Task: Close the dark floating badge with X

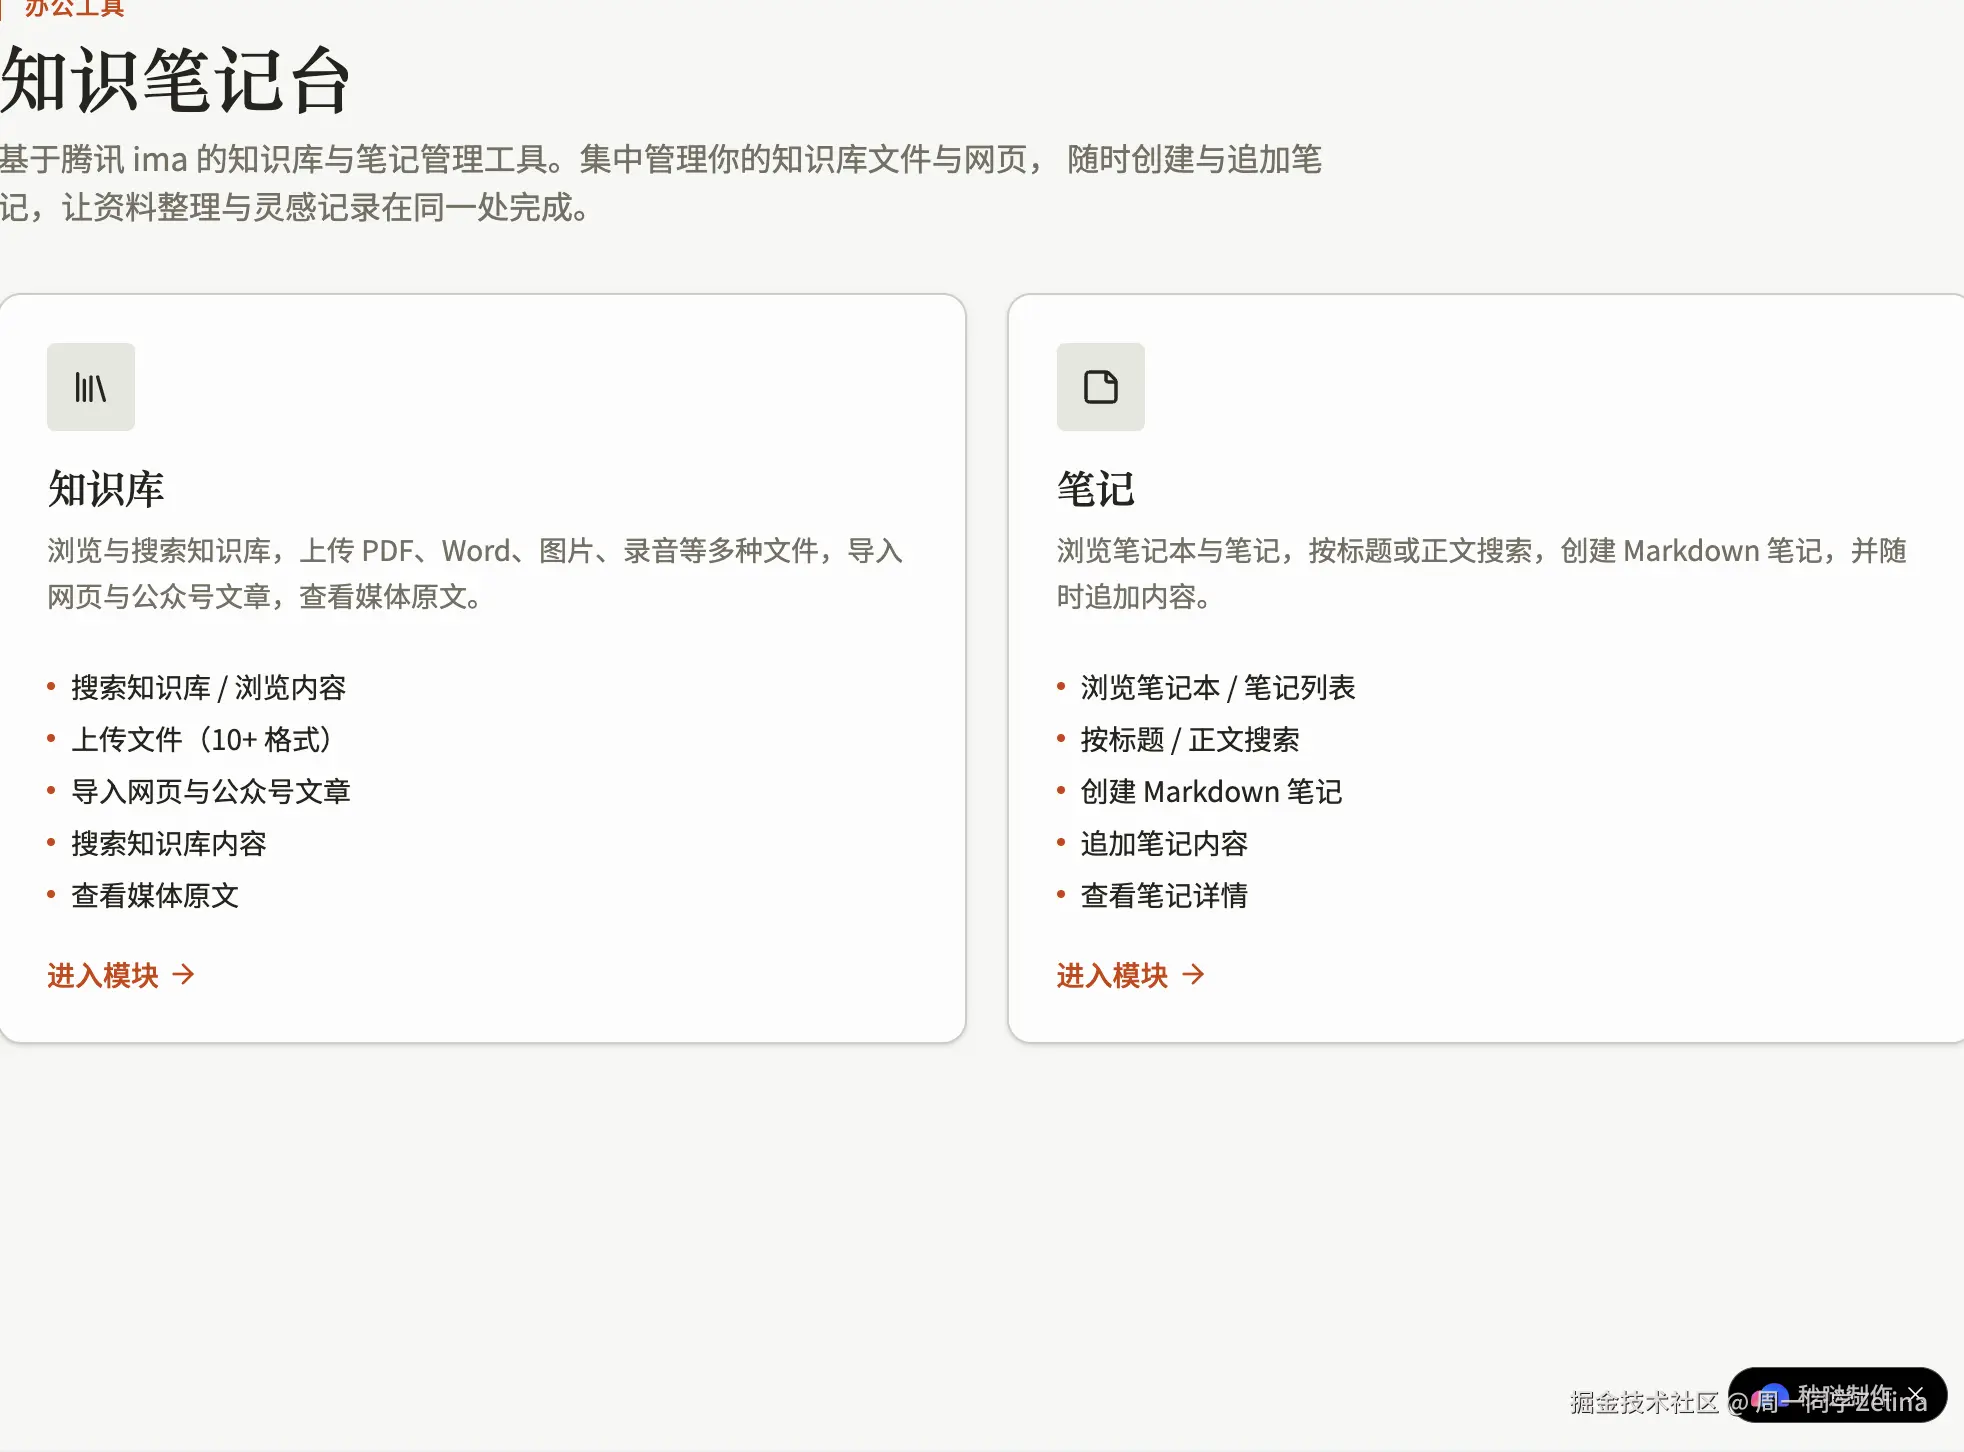Action: [x=1915, y=1394]
